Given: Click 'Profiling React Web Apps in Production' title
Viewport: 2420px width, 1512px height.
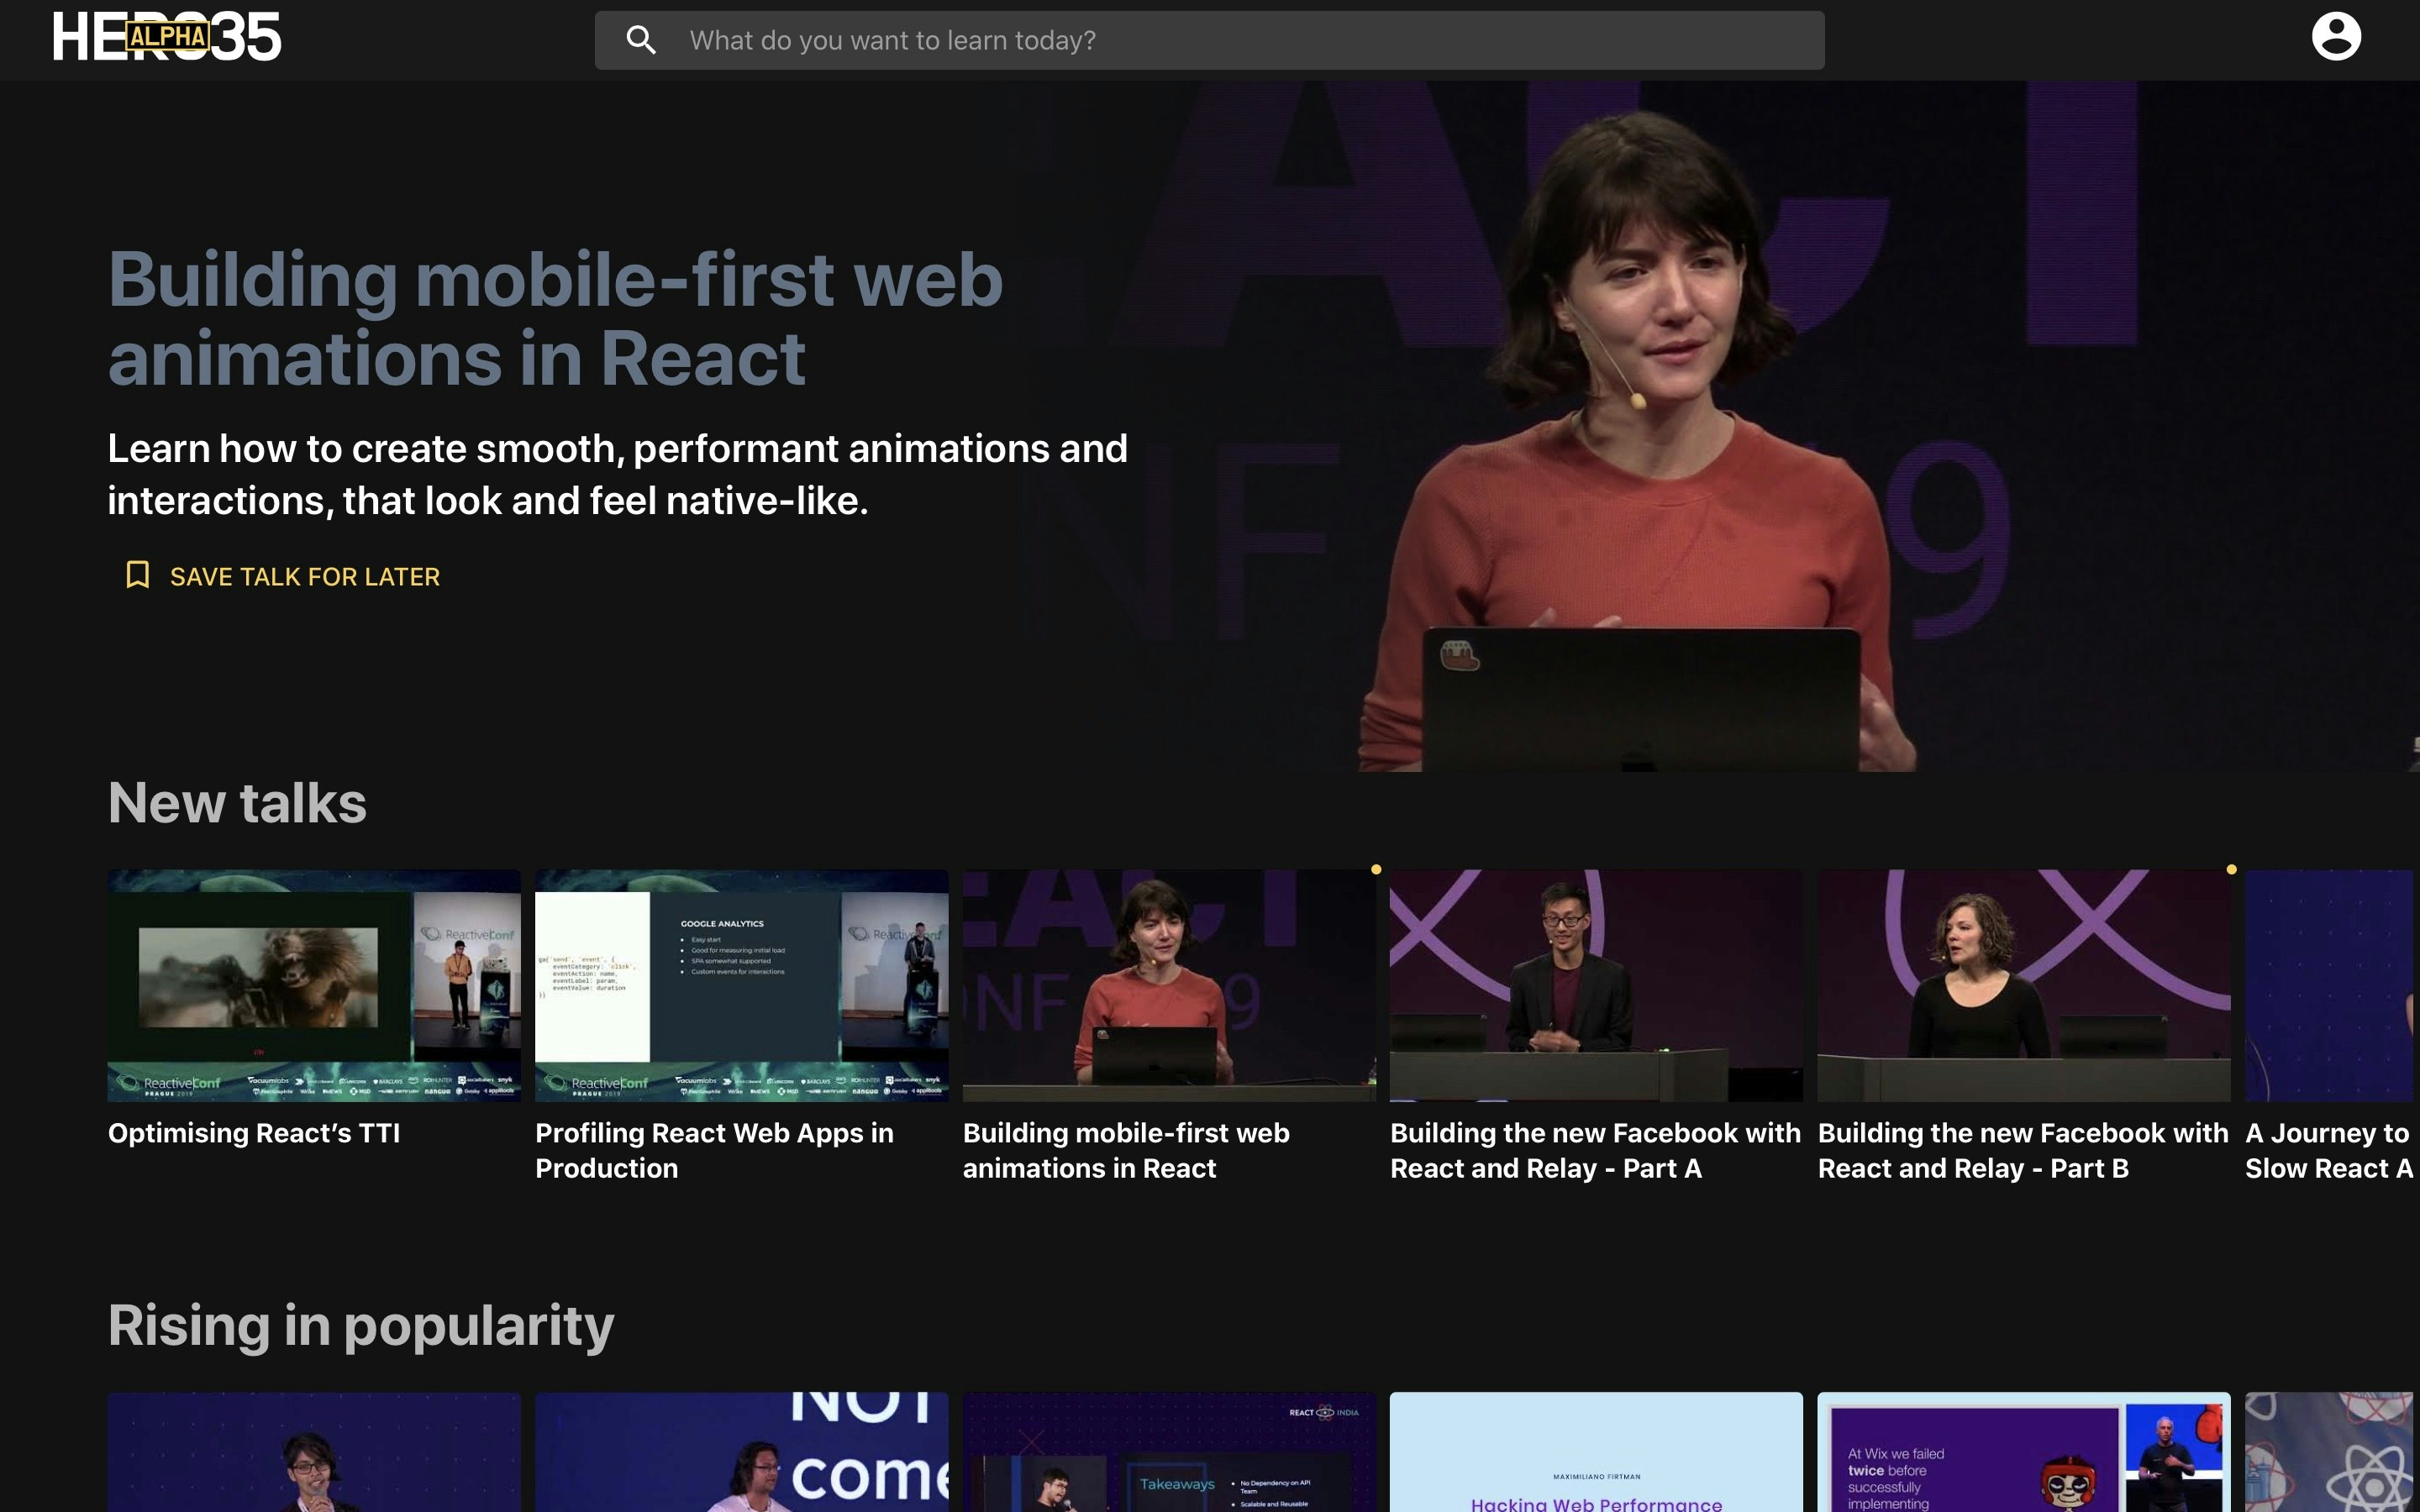Looking at the screenshot, I should pos(714,1150).
